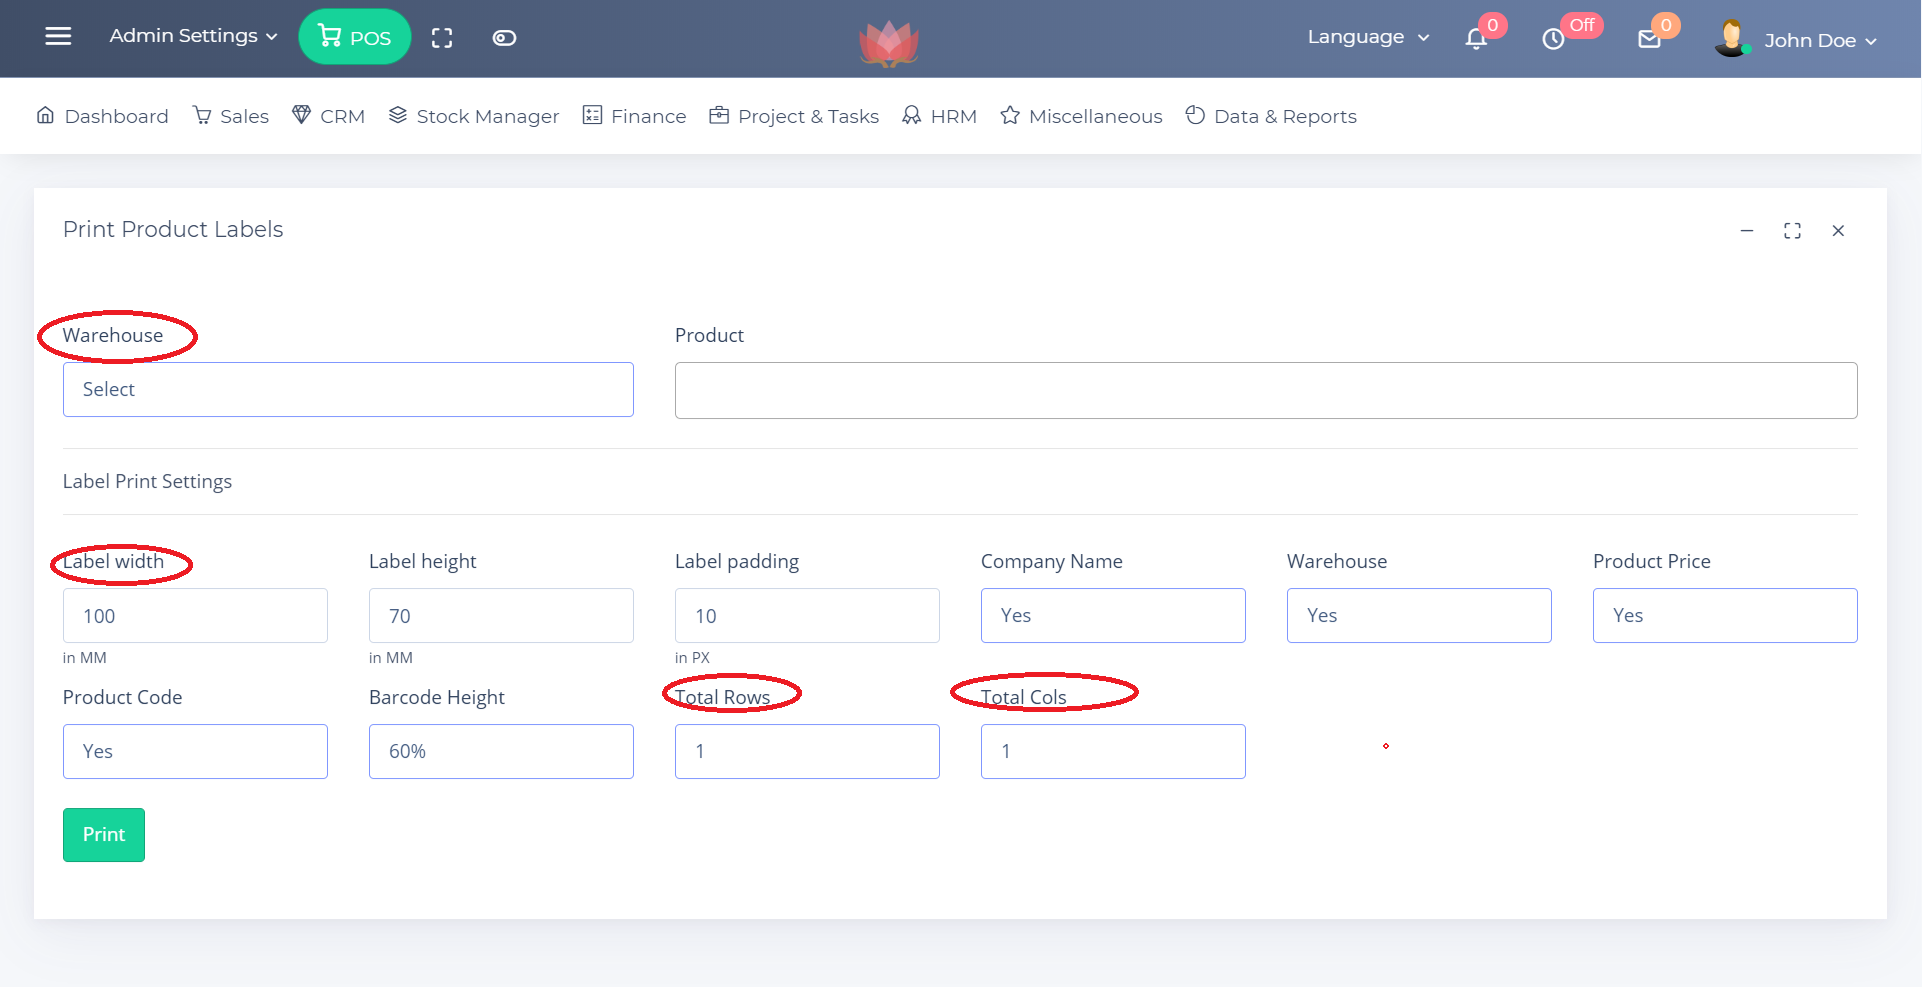Minimize the Print Product Labels panel
This screenshot has width=1922, height=987.
coord(1747,231)
